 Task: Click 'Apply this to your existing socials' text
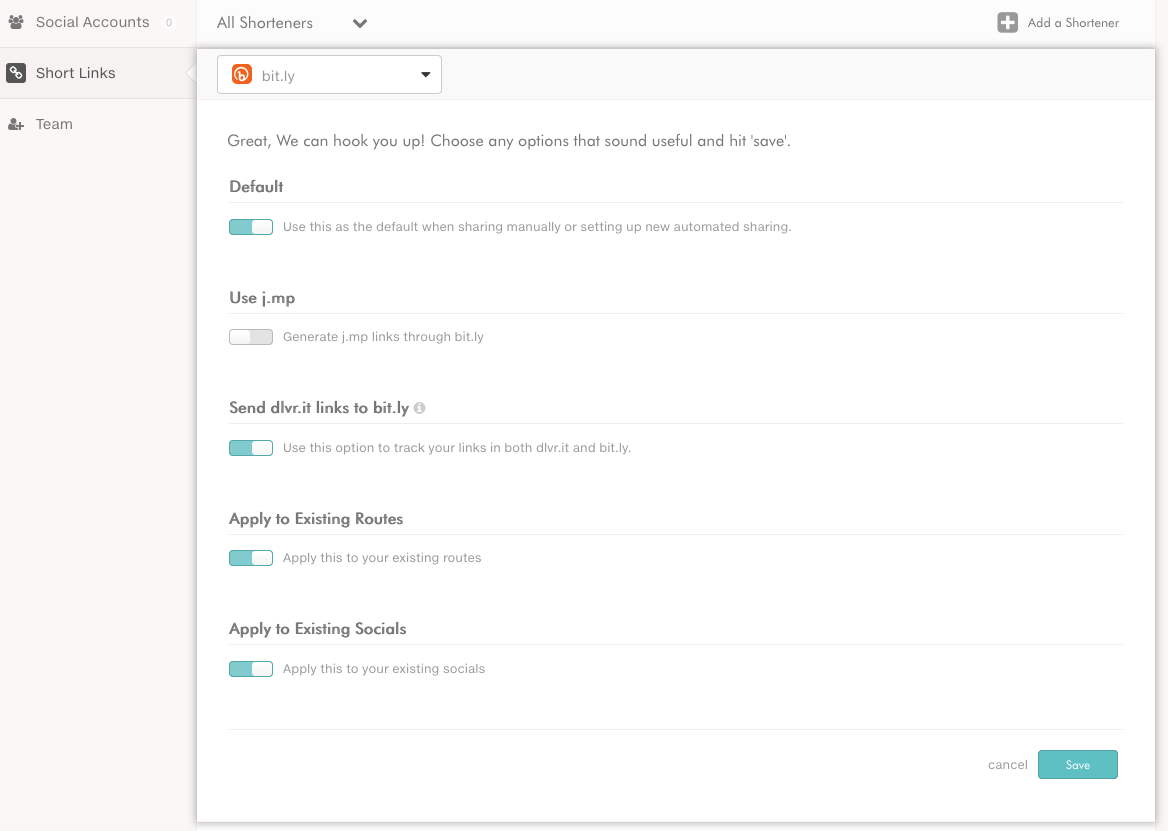pyautogui.click(x=384, y=669)
